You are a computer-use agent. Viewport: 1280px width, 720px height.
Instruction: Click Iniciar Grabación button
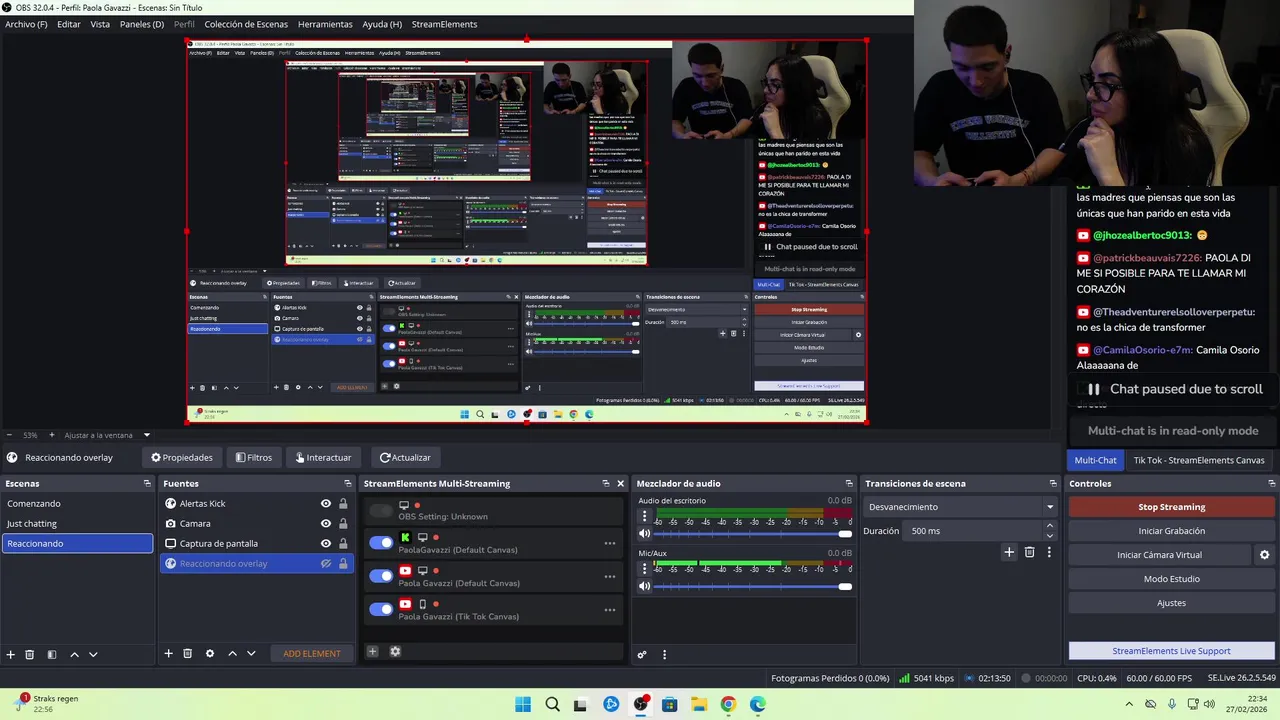pos(1171,531)
